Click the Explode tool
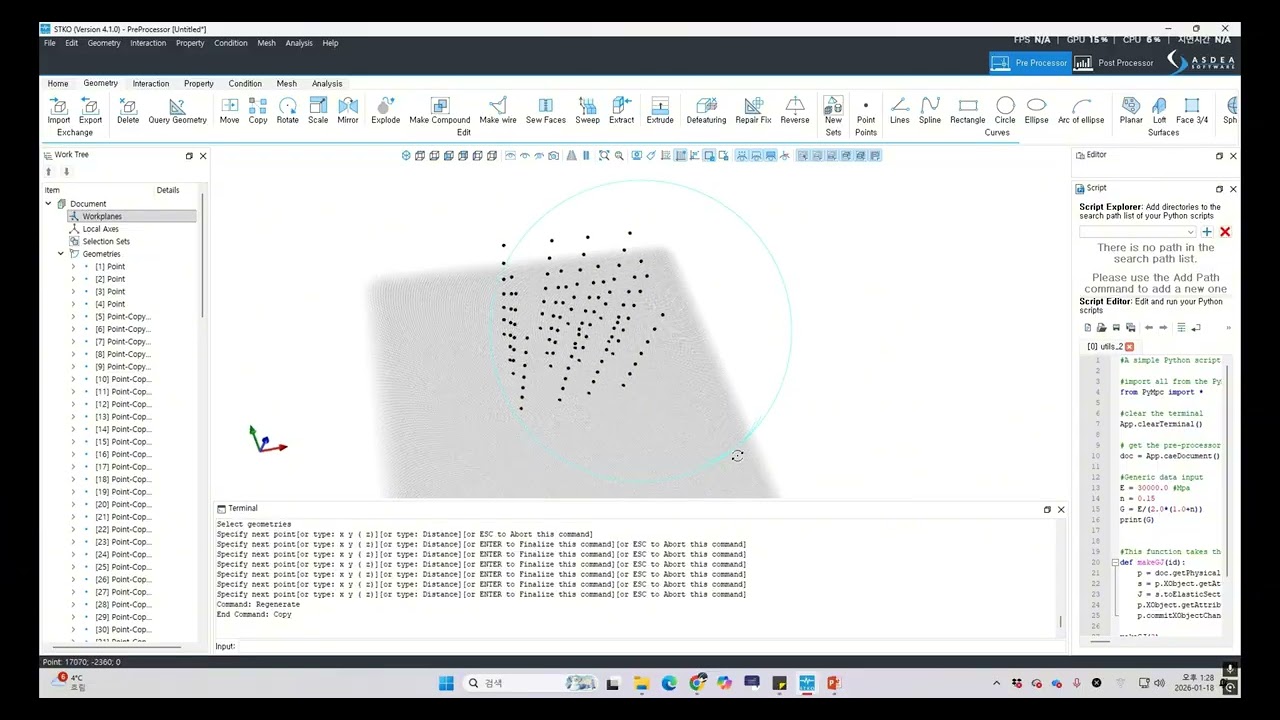This screenshot has height=720, width=1280. coord(385,110)
